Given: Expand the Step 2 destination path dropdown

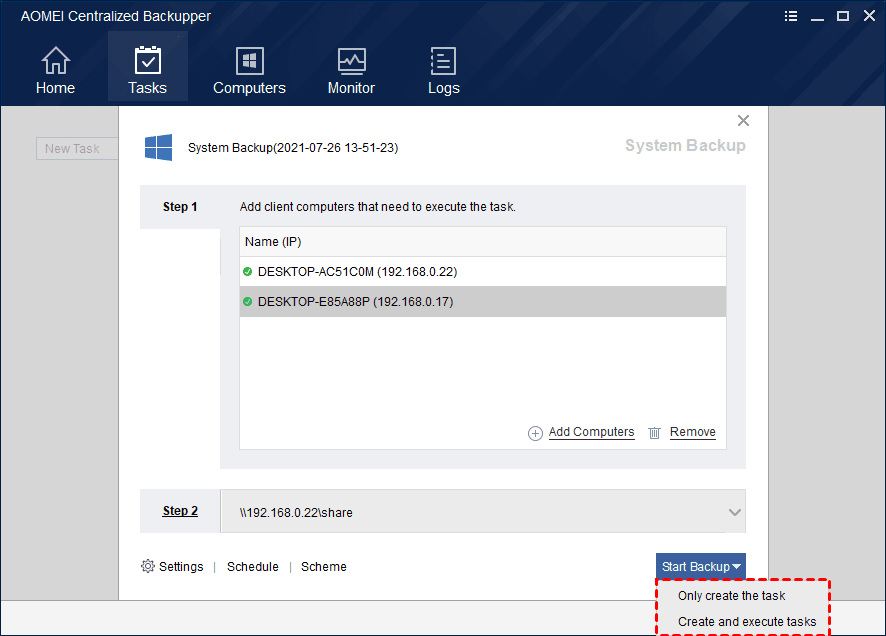Looking at the screenshot, I should [735, 512].
